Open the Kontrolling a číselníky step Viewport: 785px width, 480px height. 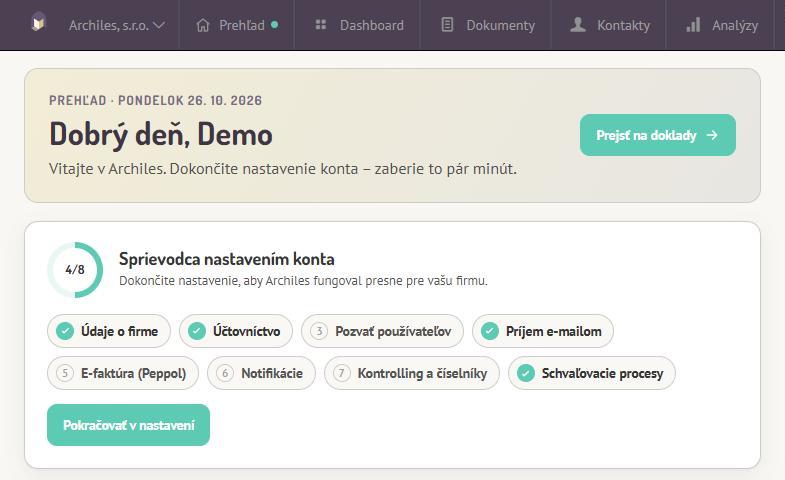pyautogui.click(x=412, y=373)
